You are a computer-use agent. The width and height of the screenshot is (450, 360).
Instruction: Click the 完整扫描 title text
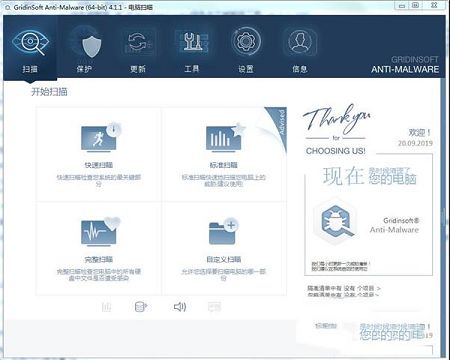click(99, 259)
